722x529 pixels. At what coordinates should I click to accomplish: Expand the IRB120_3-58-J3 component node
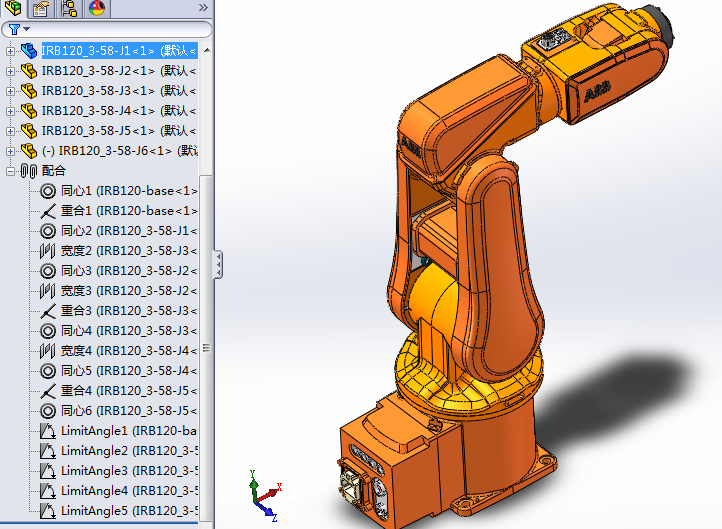10,91
